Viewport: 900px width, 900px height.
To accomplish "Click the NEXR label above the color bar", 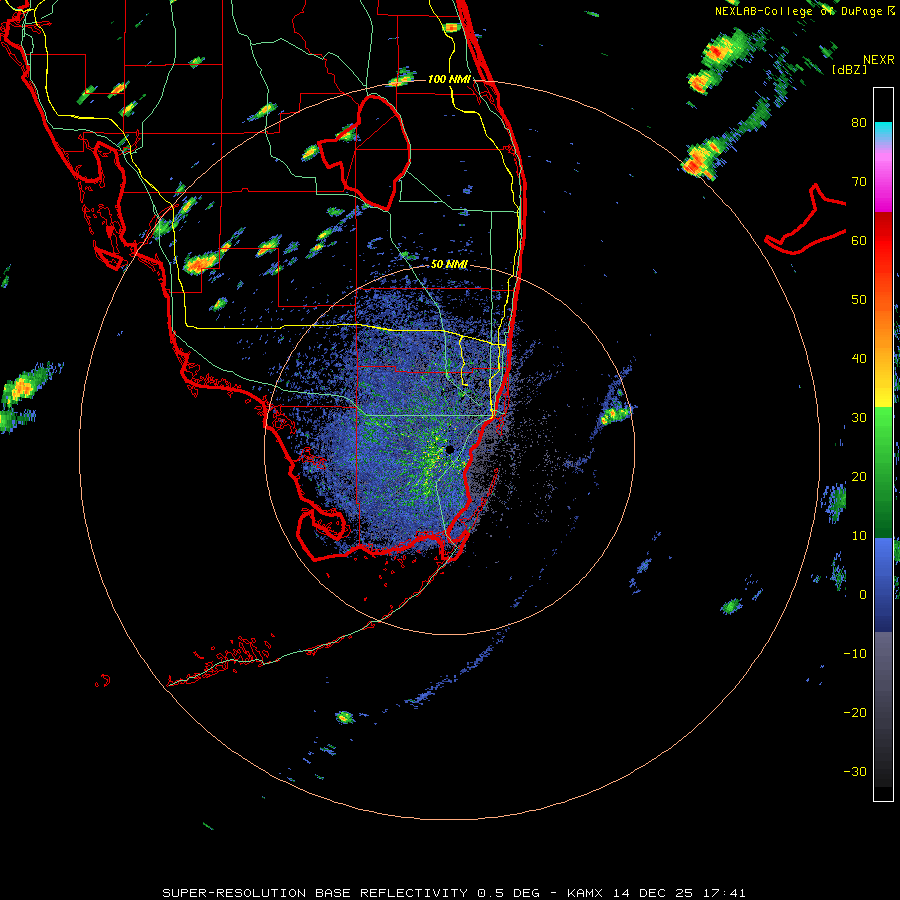I will pos(879,59).
